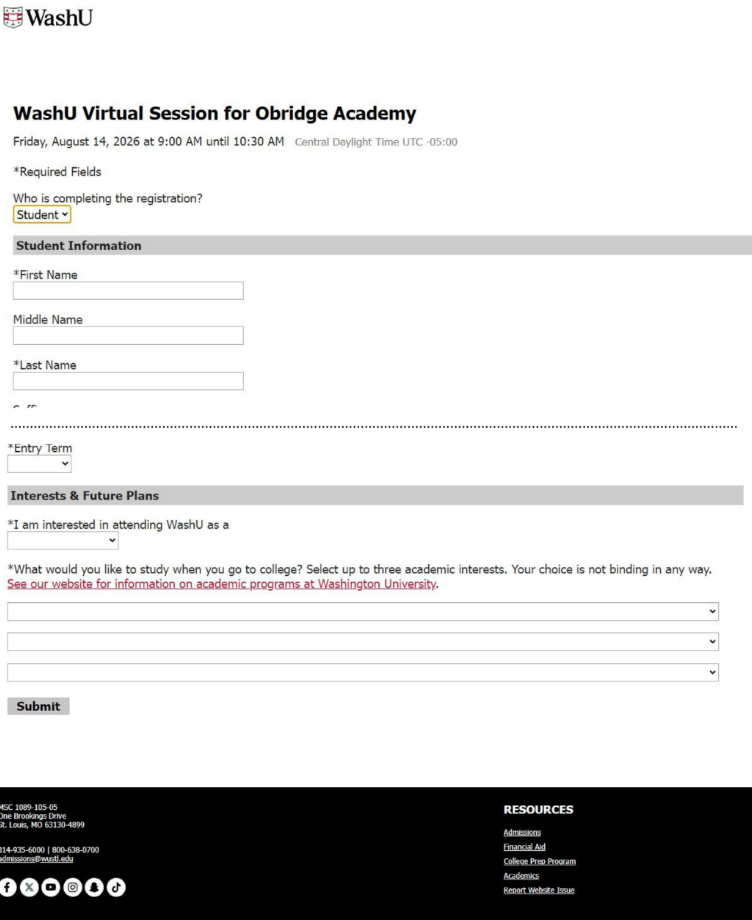Follow the academic programs website link
752x920 pixels.
click(x=222, y=584)
